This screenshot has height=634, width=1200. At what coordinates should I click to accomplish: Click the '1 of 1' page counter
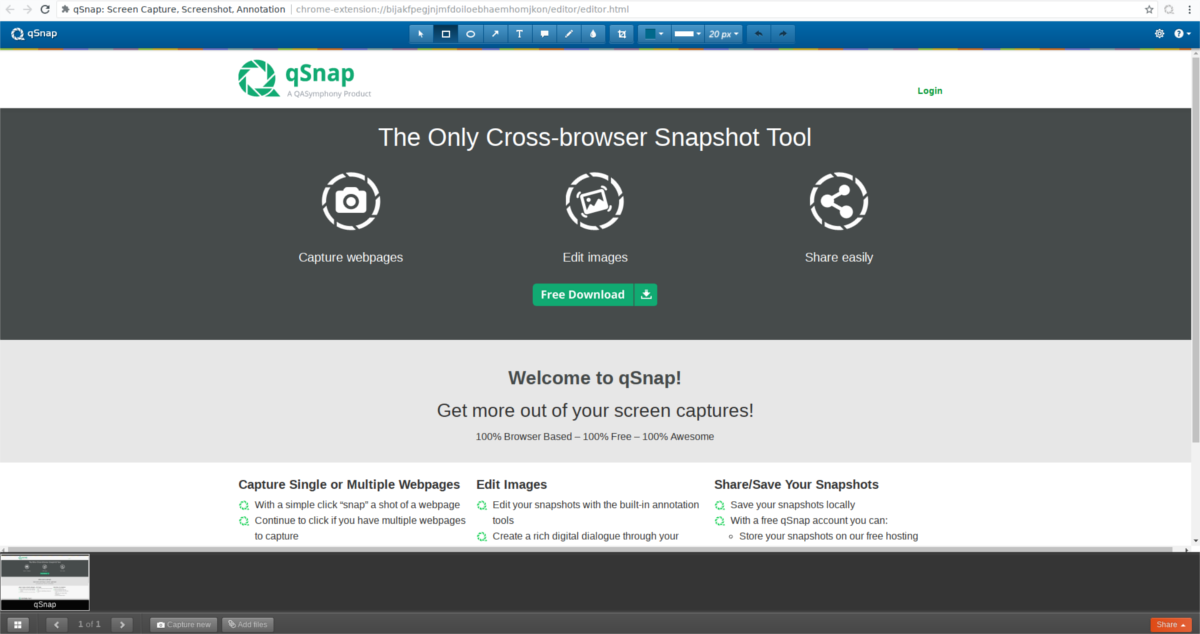point(89,624)
